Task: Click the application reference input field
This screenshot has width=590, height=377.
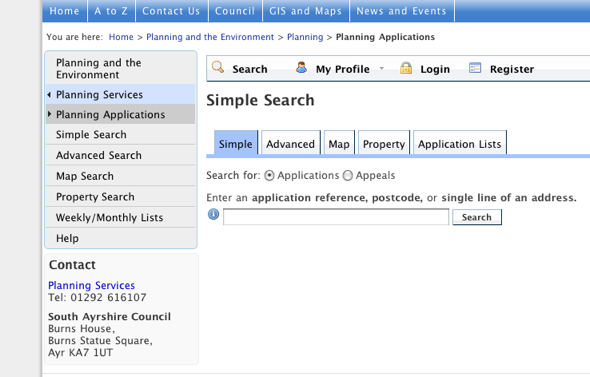Action: [336, 217]
